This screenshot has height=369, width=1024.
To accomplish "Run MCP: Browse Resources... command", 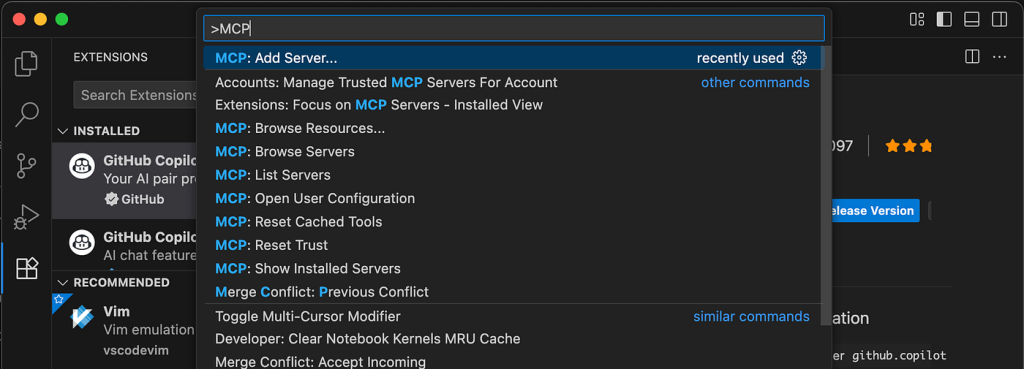I will 513,129.
